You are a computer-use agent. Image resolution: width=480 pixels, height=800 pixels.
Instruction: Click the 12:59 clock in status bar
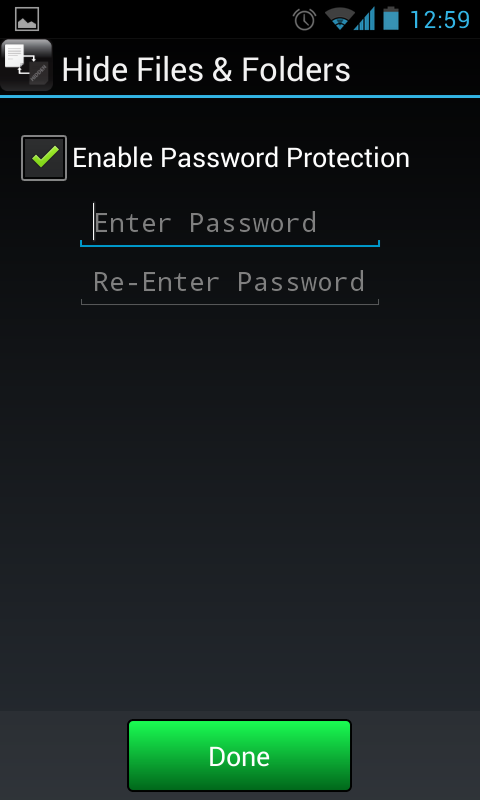[x=440, y=20]
